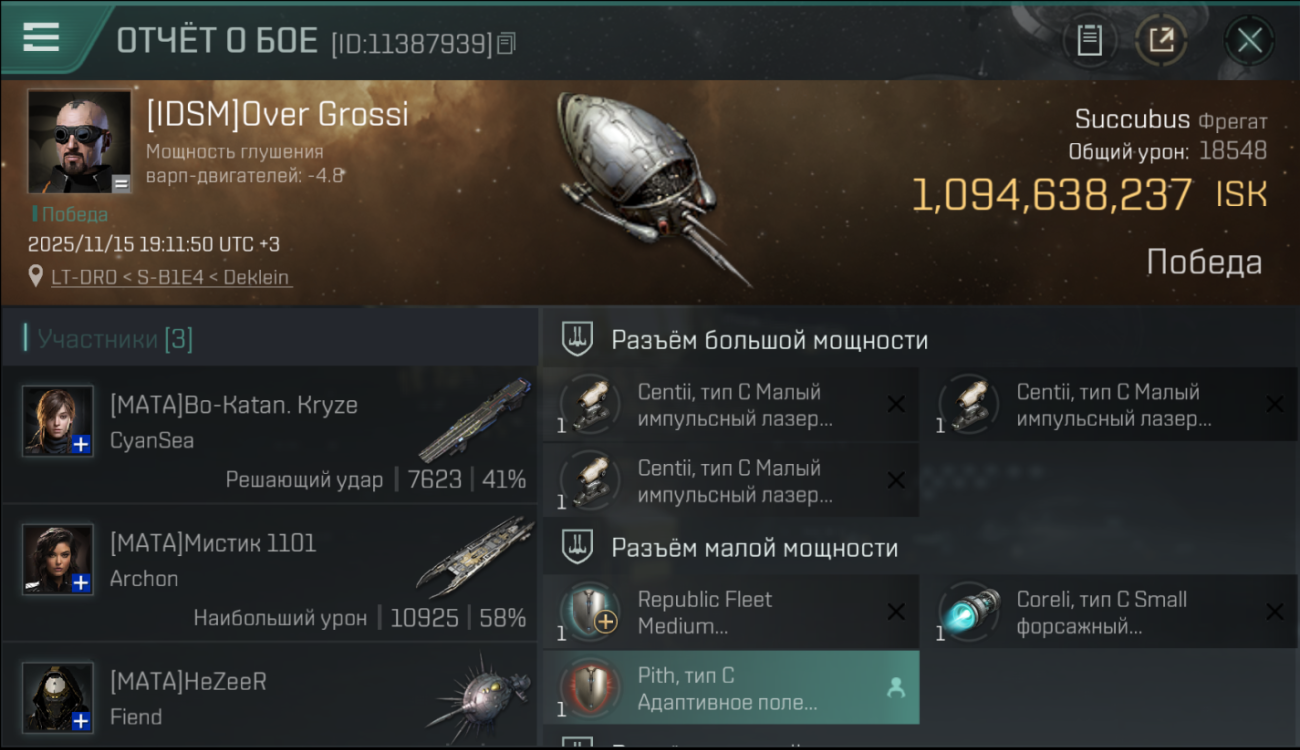Collapse the high power slot section

click(920, 340)
